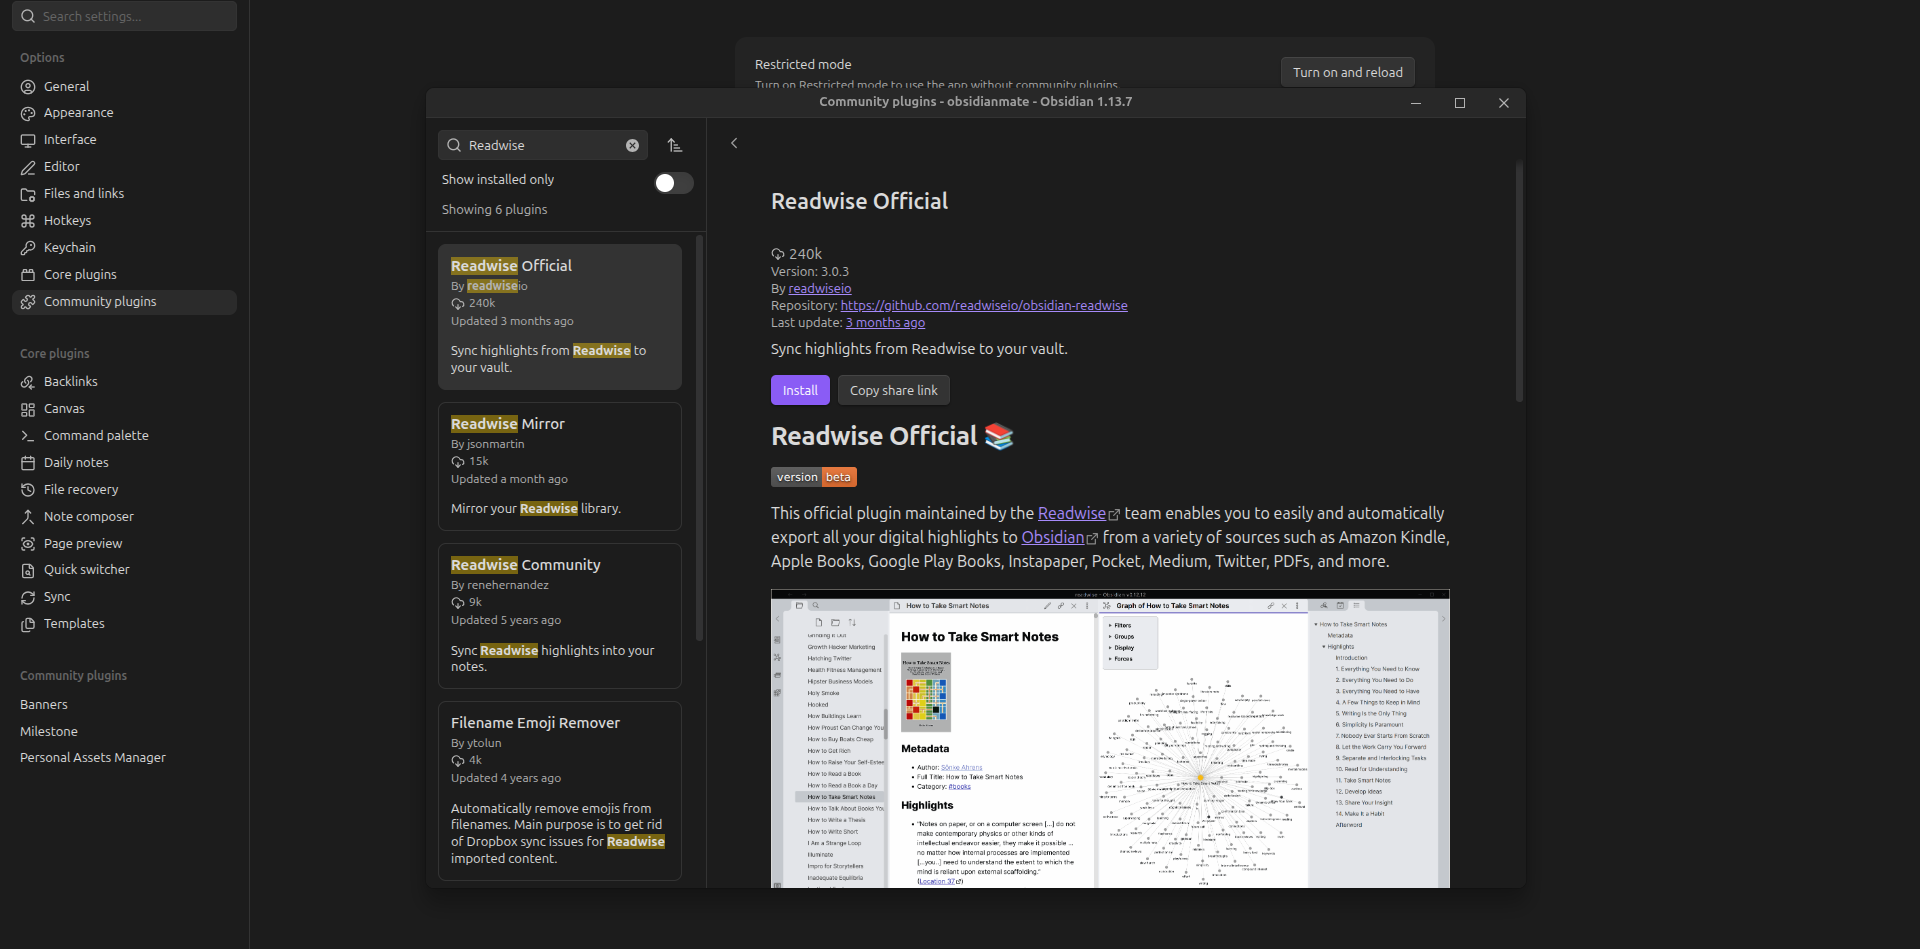
Task: Click By jsonmartin author text
Action: tap(488, 444)
